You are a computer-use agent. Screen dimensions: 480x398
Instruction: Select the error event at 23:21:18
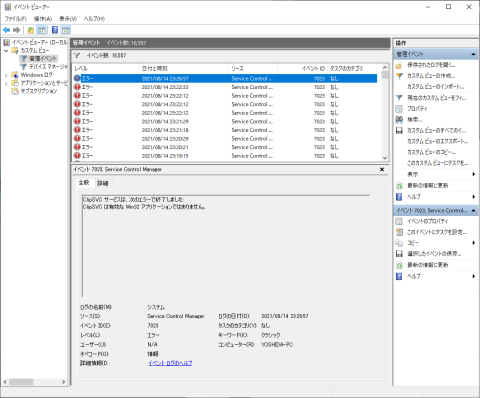225,130
